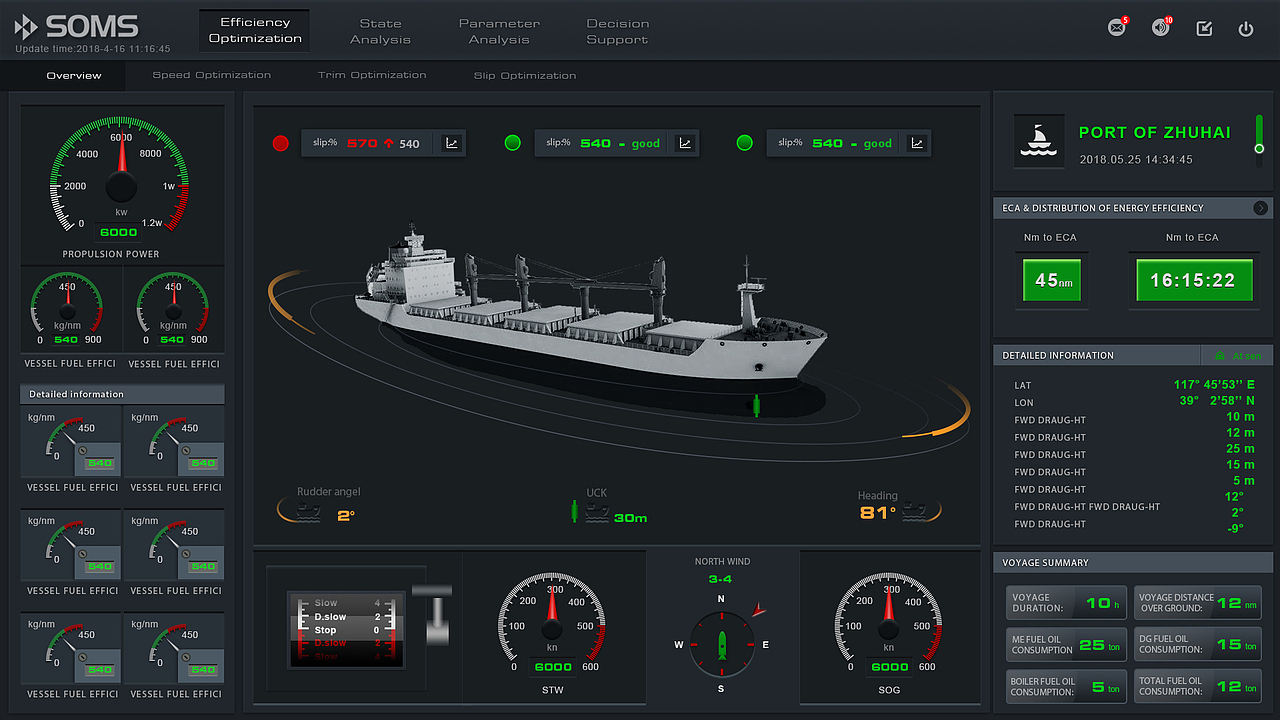The height and width of the screenshot is (720, 1280).
Task: Open the chart icon in rightmost slip indicator
Action: 917,143
